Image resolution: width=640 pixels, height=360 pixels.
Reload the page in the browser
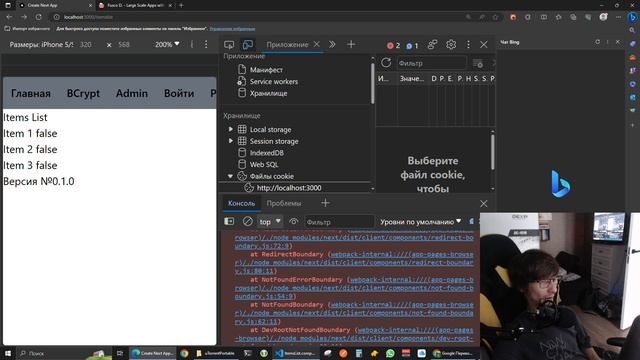point(39,17)
